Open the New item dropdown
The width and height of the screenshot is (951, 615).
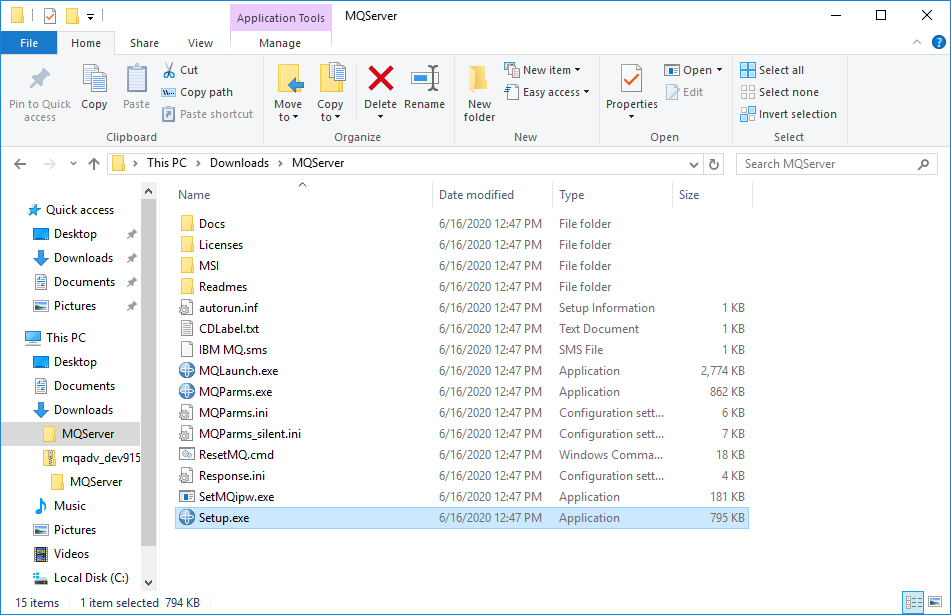tap(577, 70)
